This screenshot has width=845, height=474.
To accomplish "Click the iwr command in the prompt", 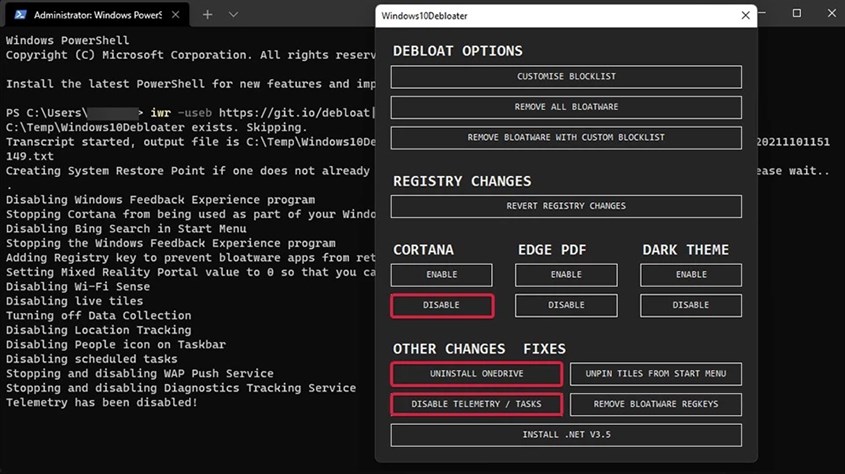I will point(161,113).
